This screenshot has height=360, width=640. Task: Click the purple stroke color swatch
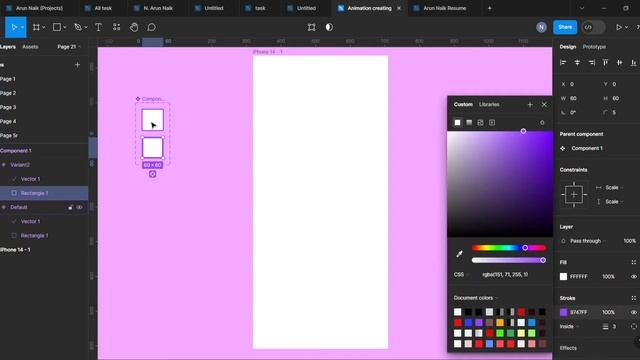(564, 312)
